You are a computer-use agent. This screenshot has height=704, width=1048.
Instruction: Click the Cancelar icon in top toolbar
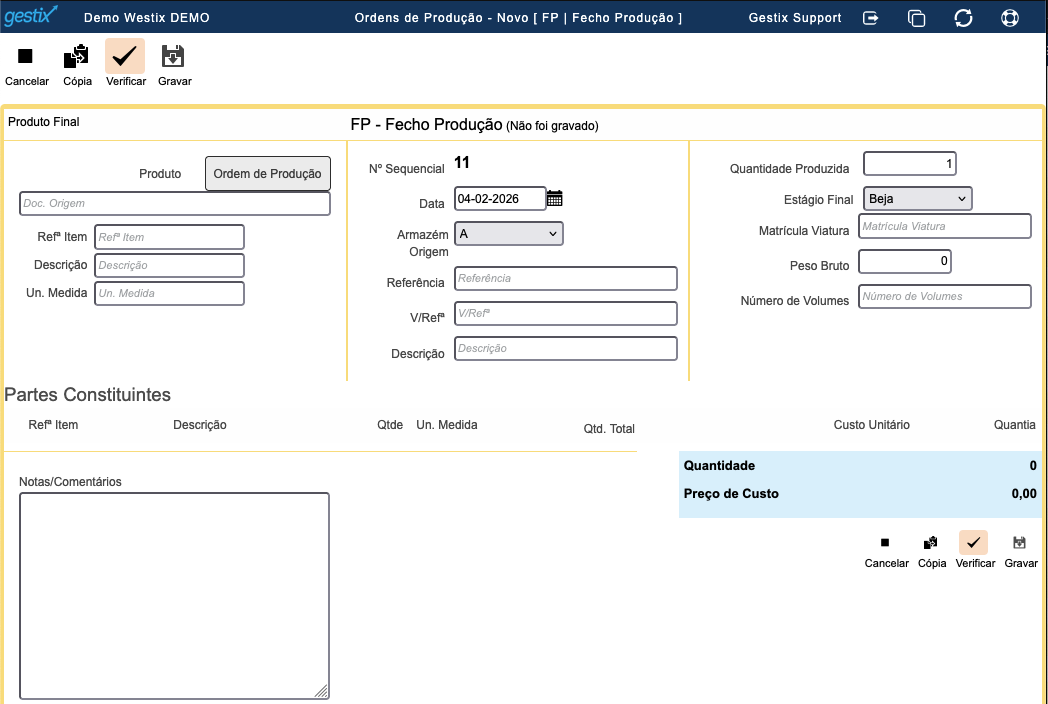coord(26,57)
